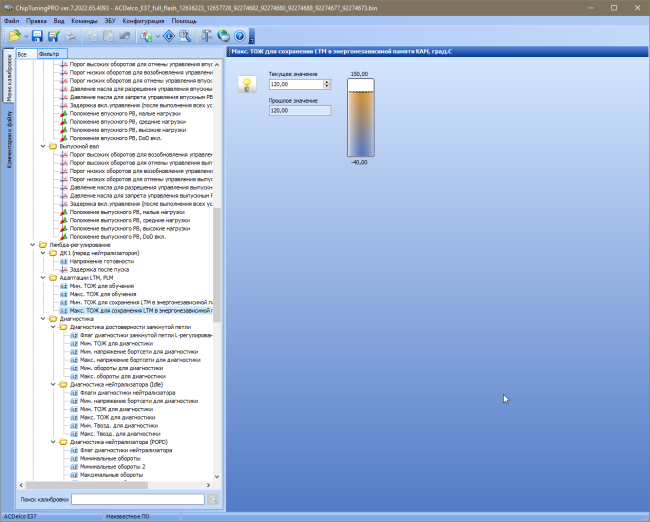This screenshot has height=522, width=650.
Task: Click the greyed-out Paste clipboard icon
Action: coord(109,36)
